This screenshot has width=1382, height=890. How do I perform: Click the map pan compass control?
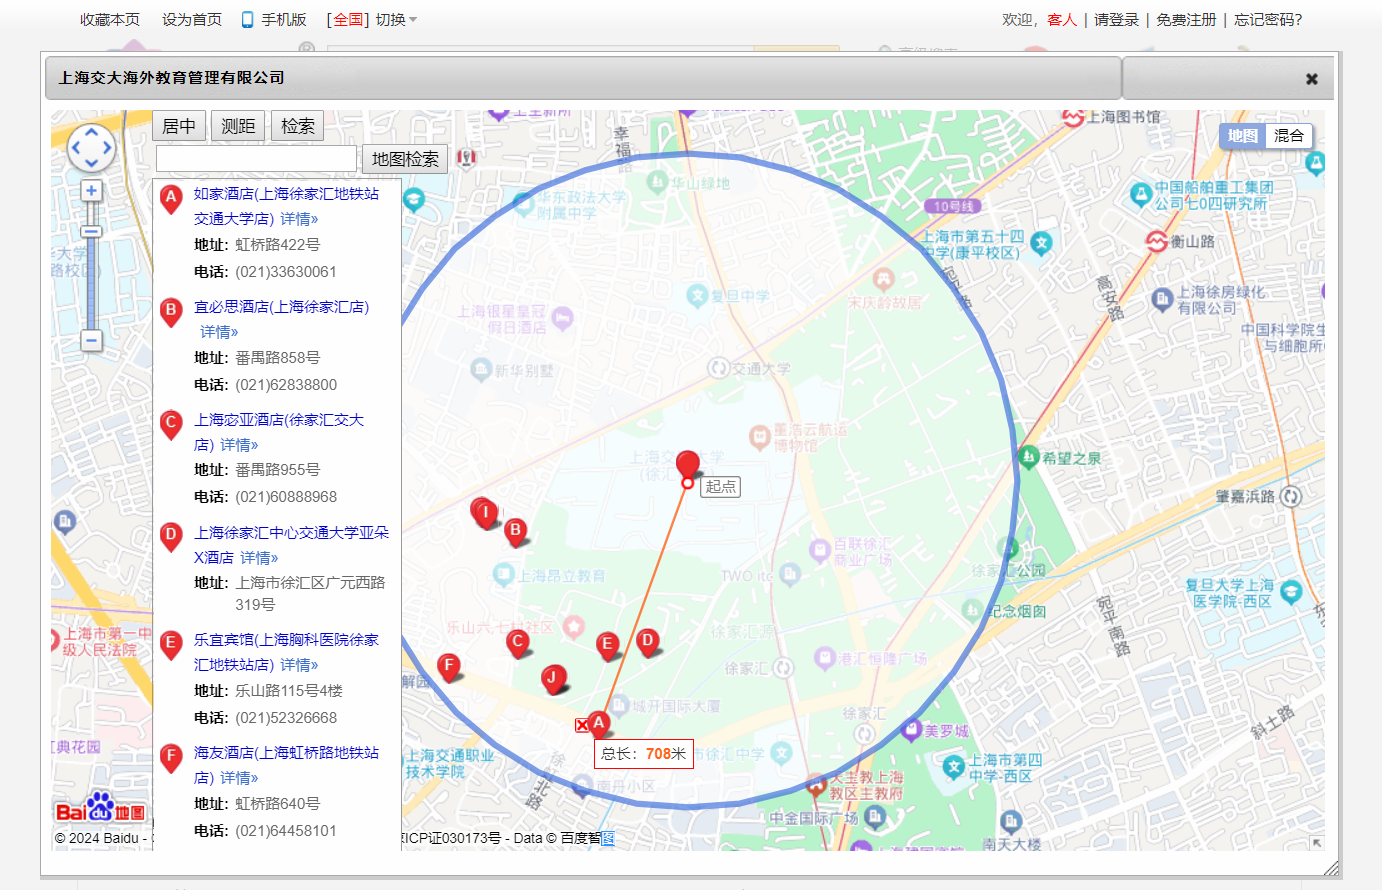click(91, 148)
